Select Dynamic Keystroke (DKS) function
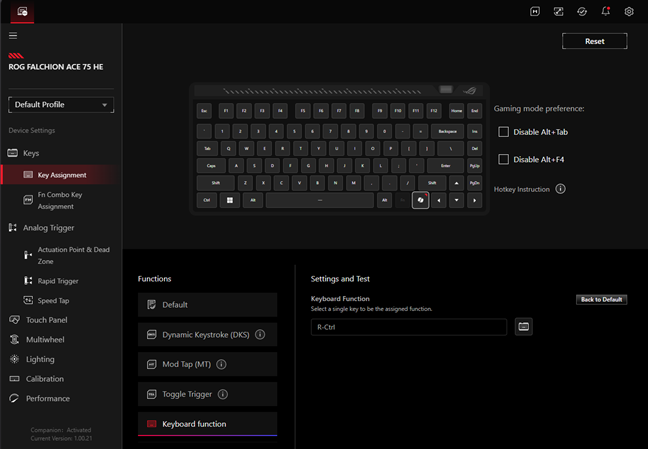The height and width of the screenshot is (449, 648). (207, 334)
